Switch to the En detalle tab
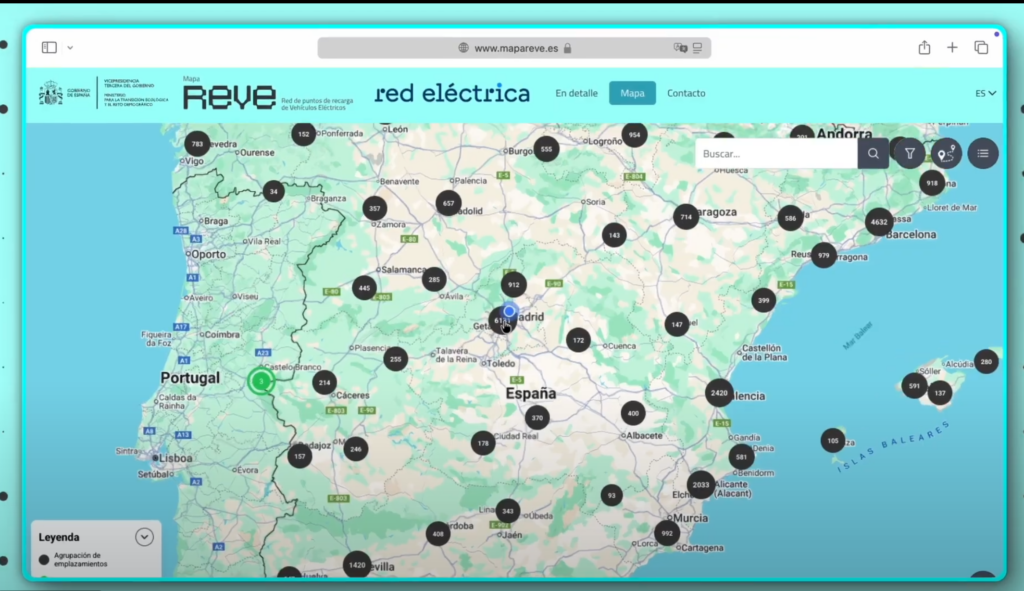Screen dimensions: 1024x591 coord(576,93)
